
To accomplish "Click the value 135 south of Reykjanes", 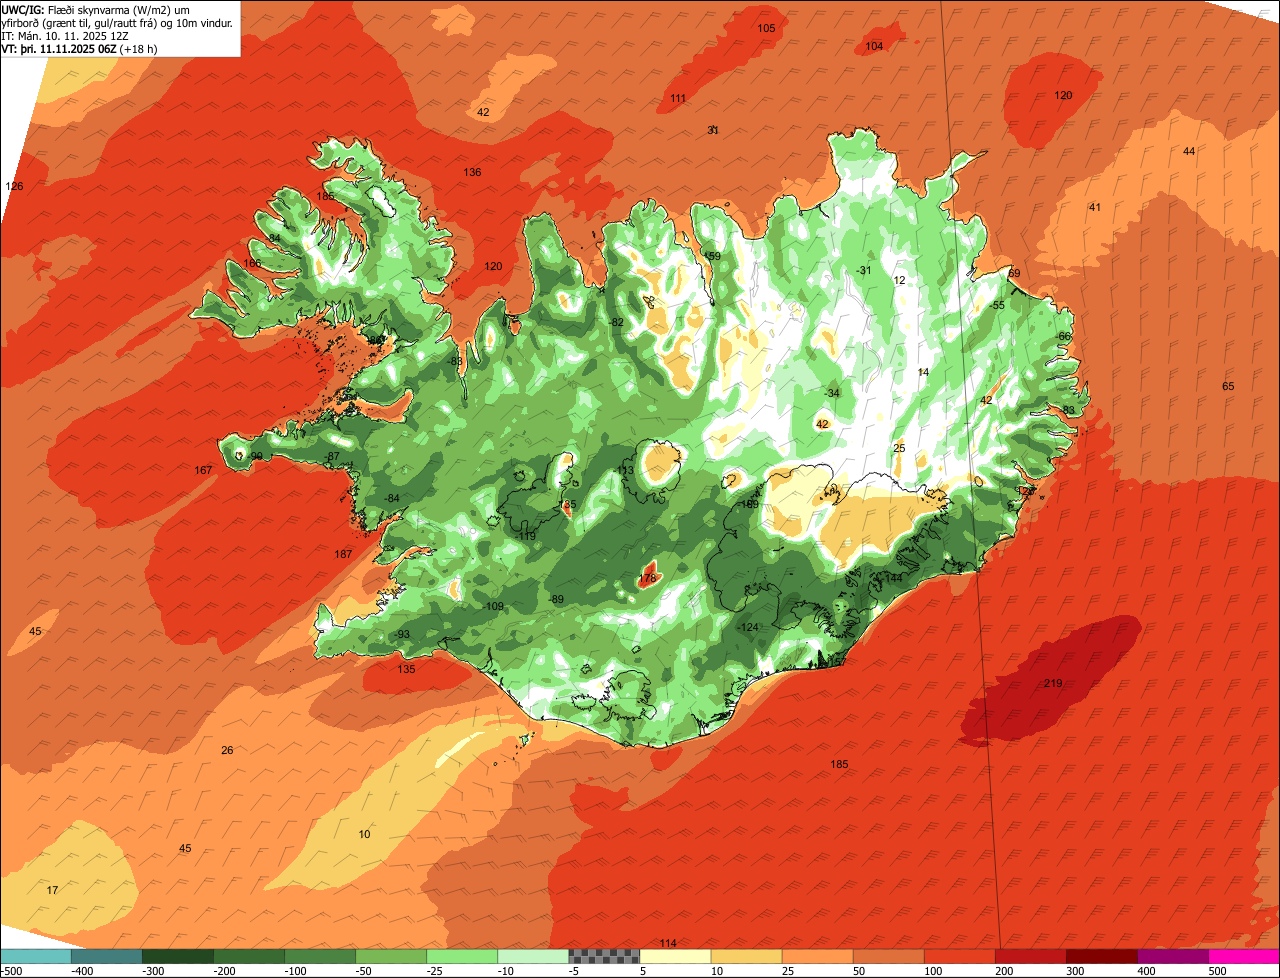I will [x=406, y=669].
